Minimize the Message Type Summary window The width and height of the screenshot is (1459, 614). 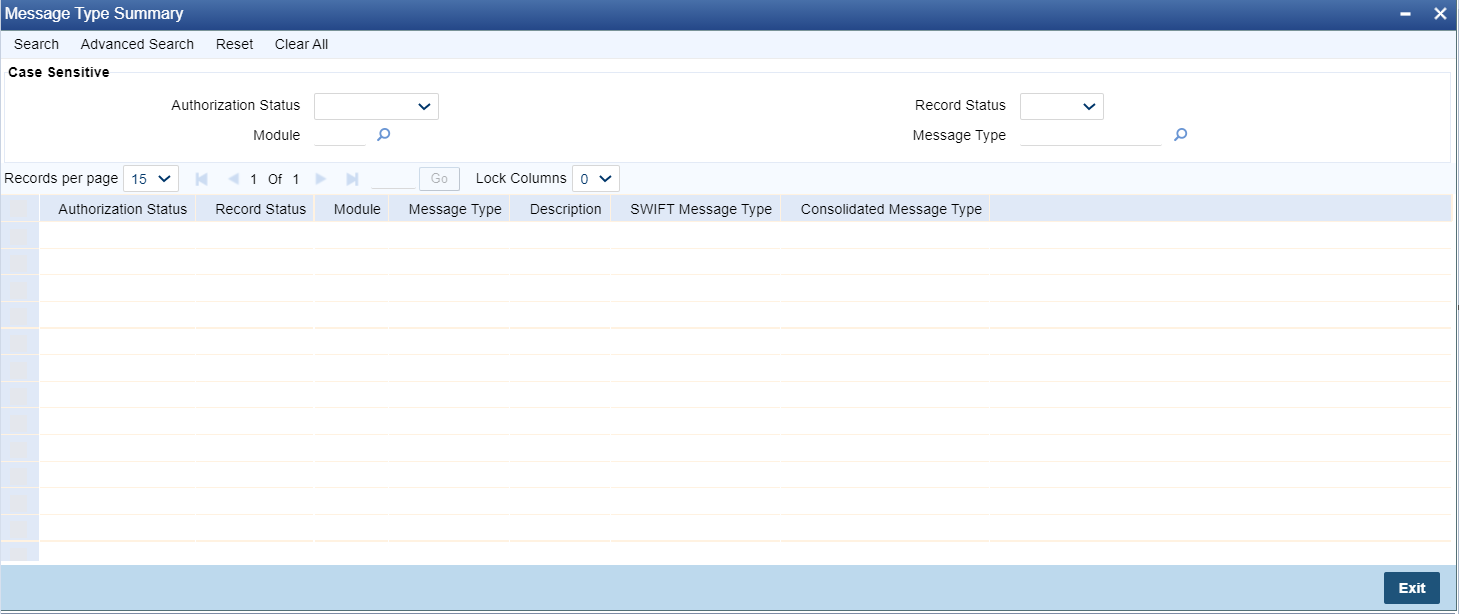tap(1405, 14)
